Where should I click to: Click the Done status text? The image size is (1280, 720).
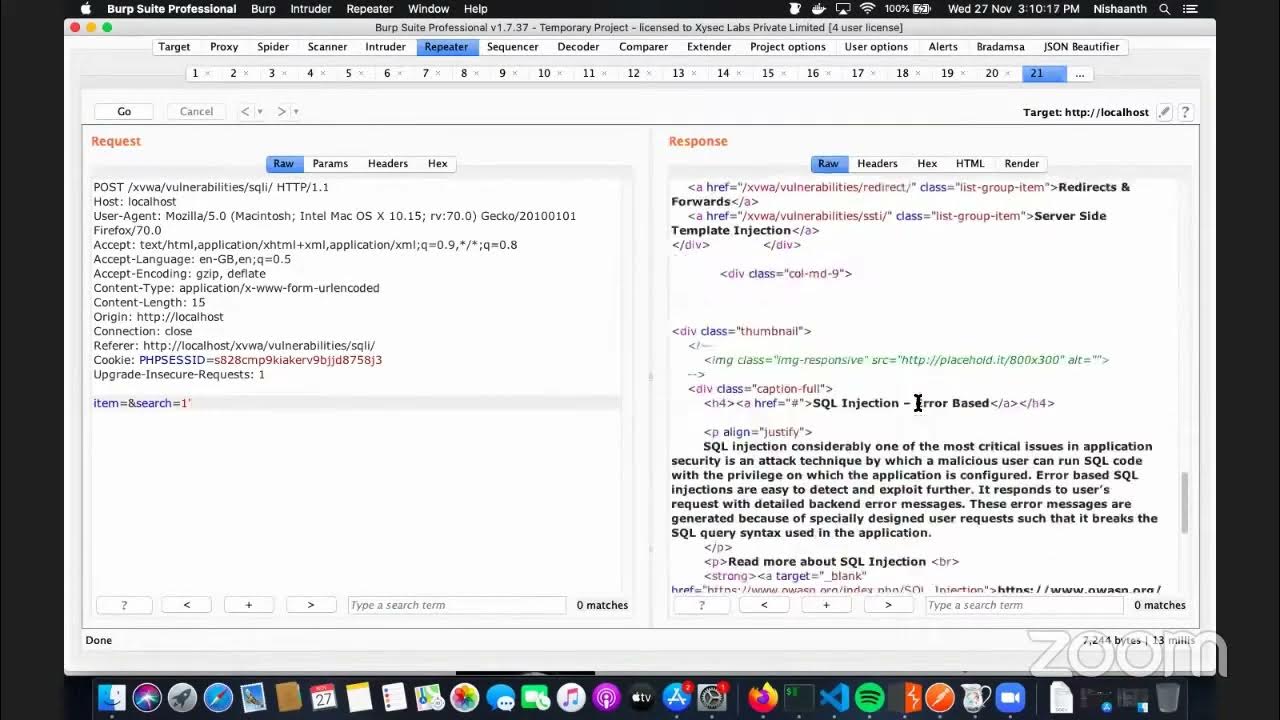(99, 640)
